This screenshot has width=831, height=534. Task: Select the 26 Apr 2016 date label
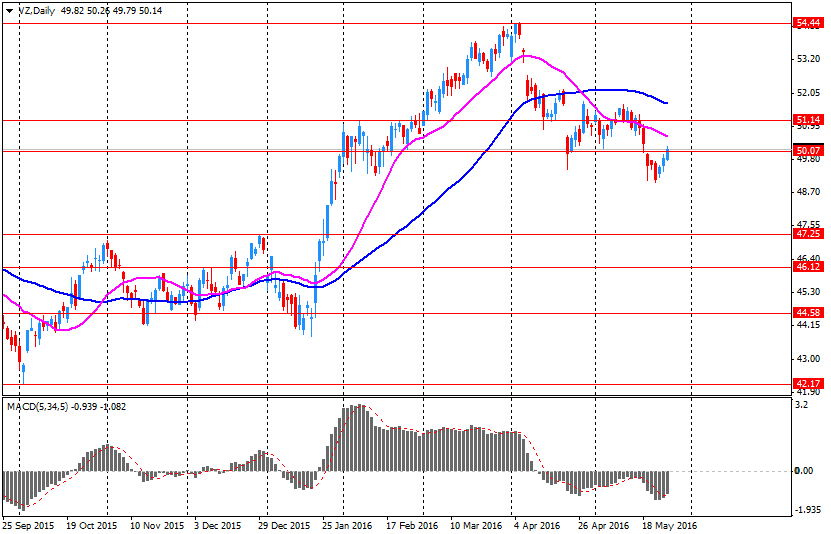click(604, 526)
